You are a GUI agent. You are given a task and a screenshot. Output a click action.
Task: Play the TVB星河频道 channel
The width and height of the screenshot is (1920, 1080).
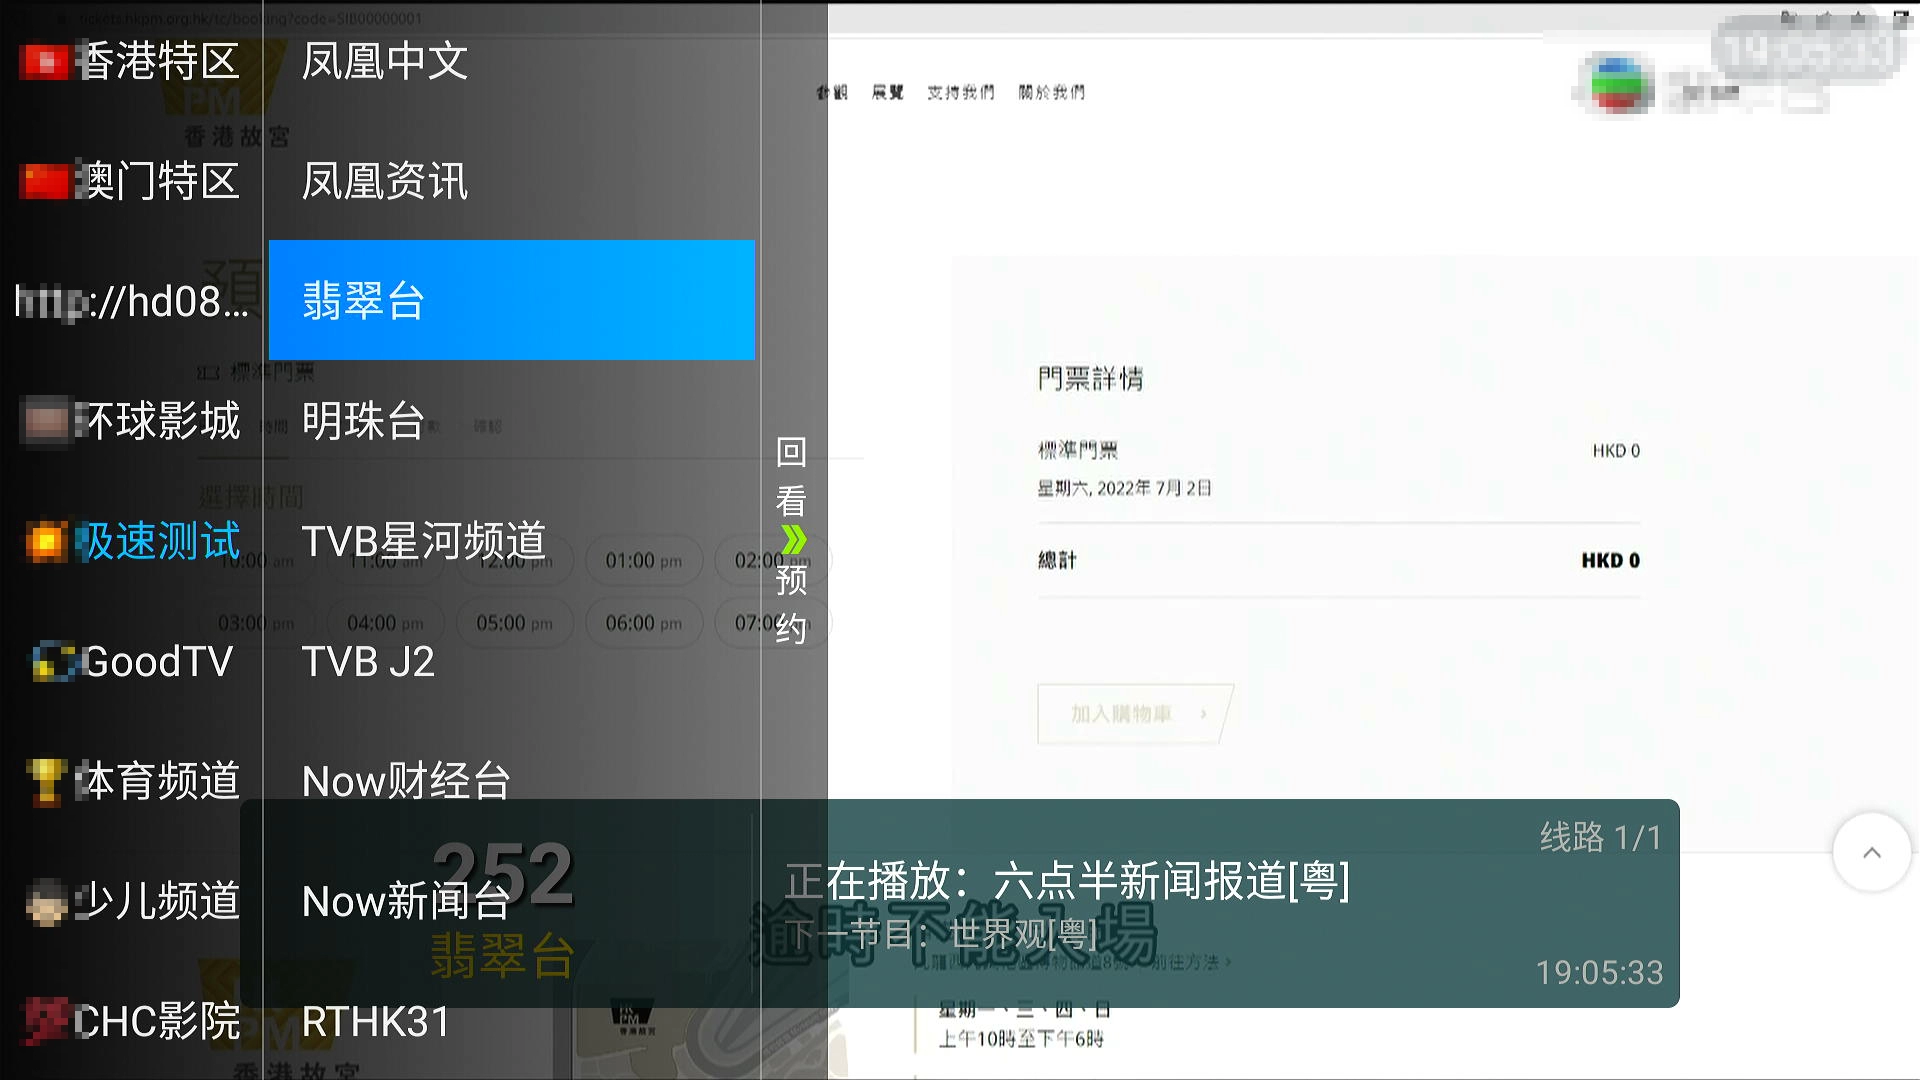(512, 541)
